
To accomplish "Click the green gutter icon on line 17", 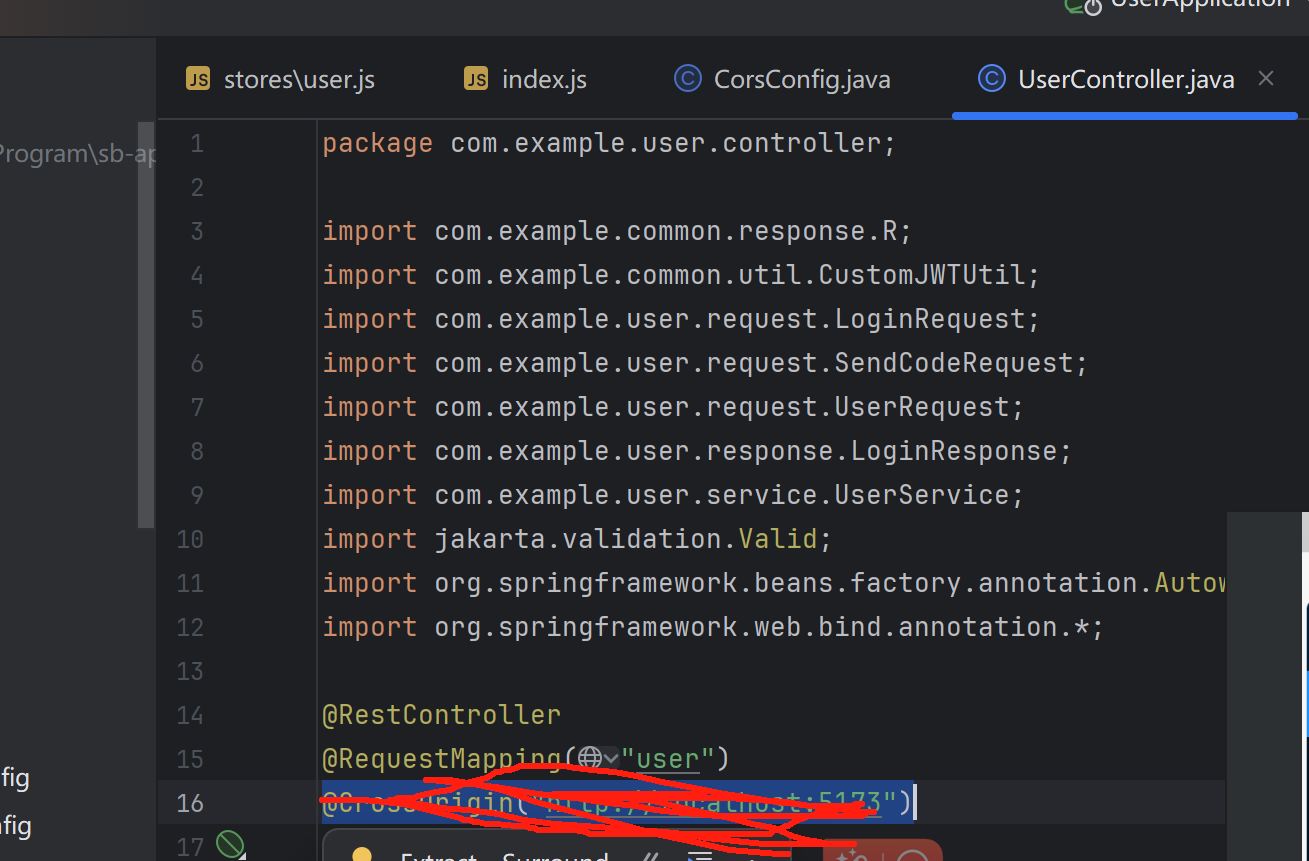I will point(230,845).
